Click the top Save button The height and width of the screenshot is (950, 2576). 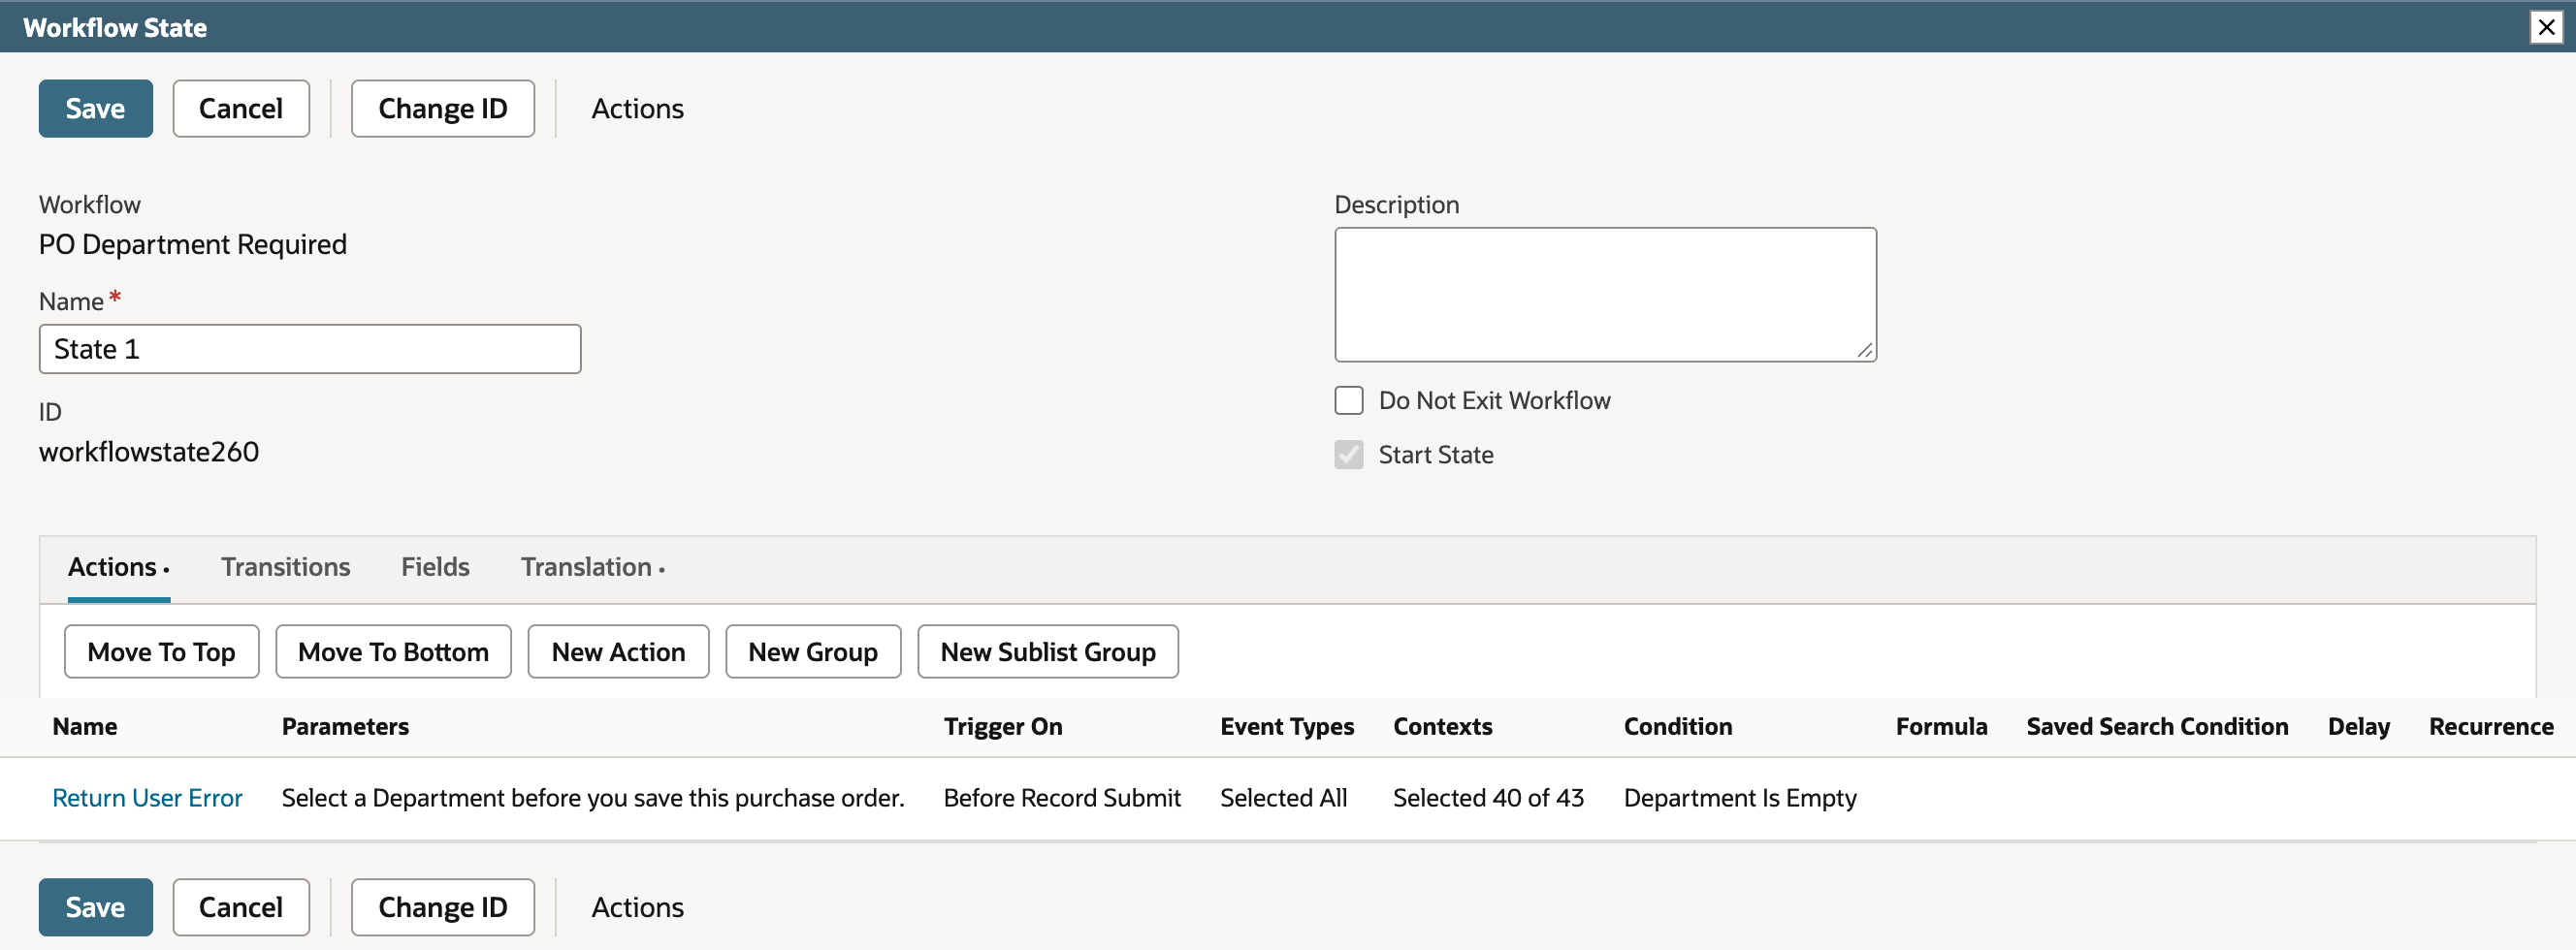[96, 108]
